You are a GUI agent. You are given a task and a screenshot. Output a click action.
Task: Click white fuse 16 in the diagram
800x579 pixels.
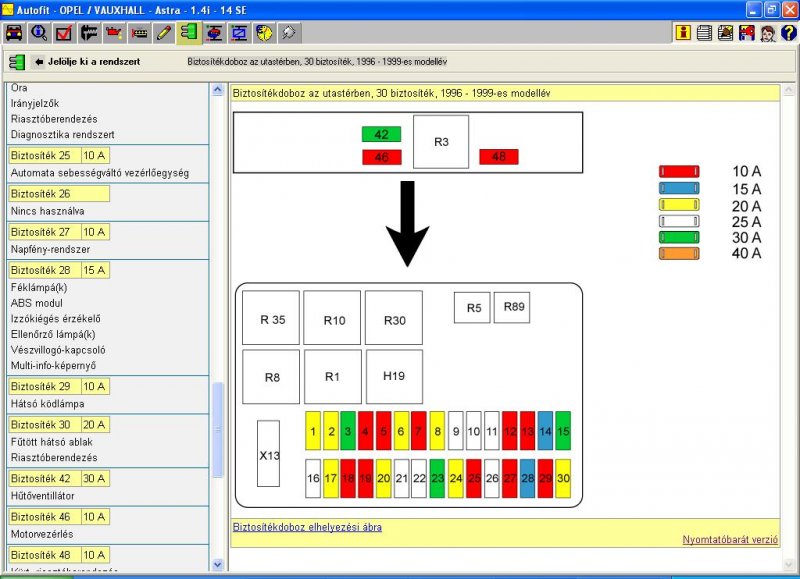313,479
